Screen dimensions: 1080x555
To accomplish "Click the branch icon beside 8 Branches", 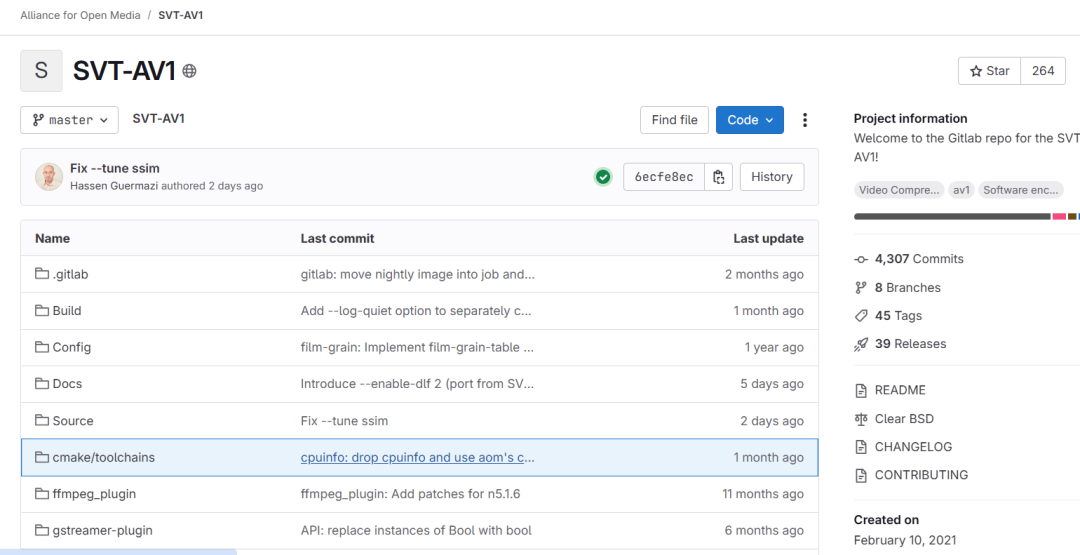I will click(x=861, y=287).
